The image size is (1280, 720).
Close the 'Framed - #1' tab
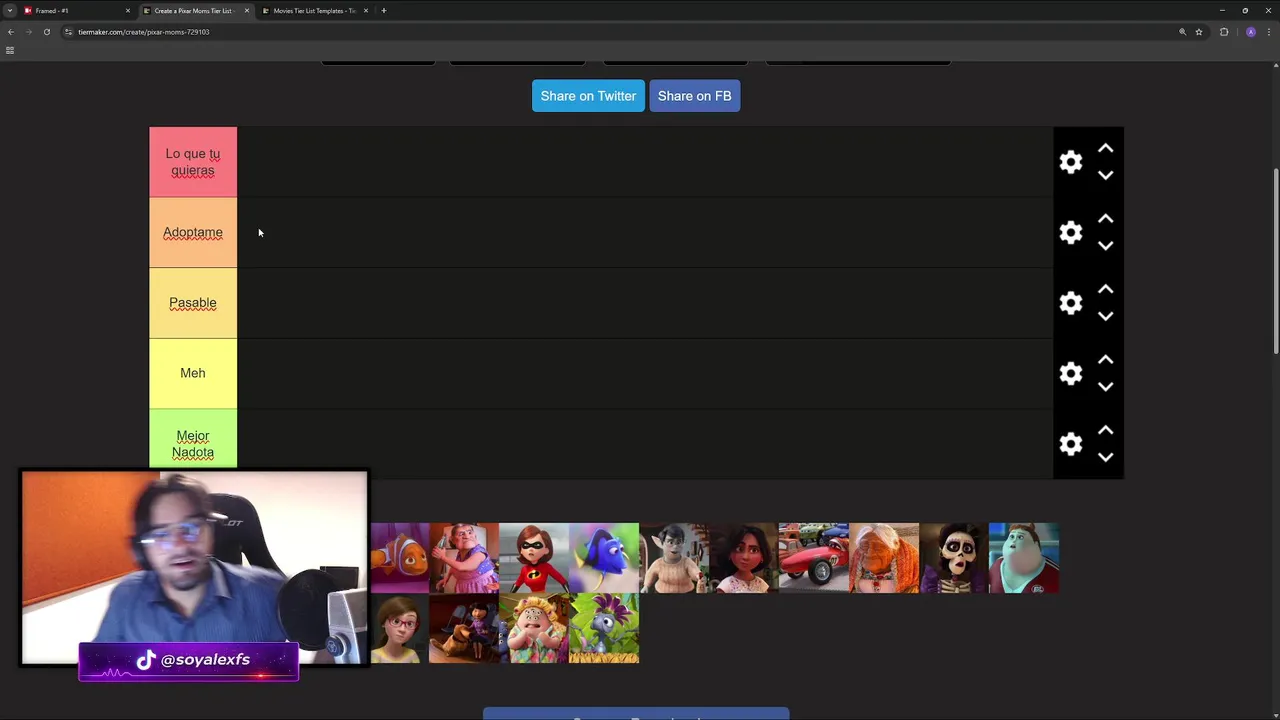point(128,10)
